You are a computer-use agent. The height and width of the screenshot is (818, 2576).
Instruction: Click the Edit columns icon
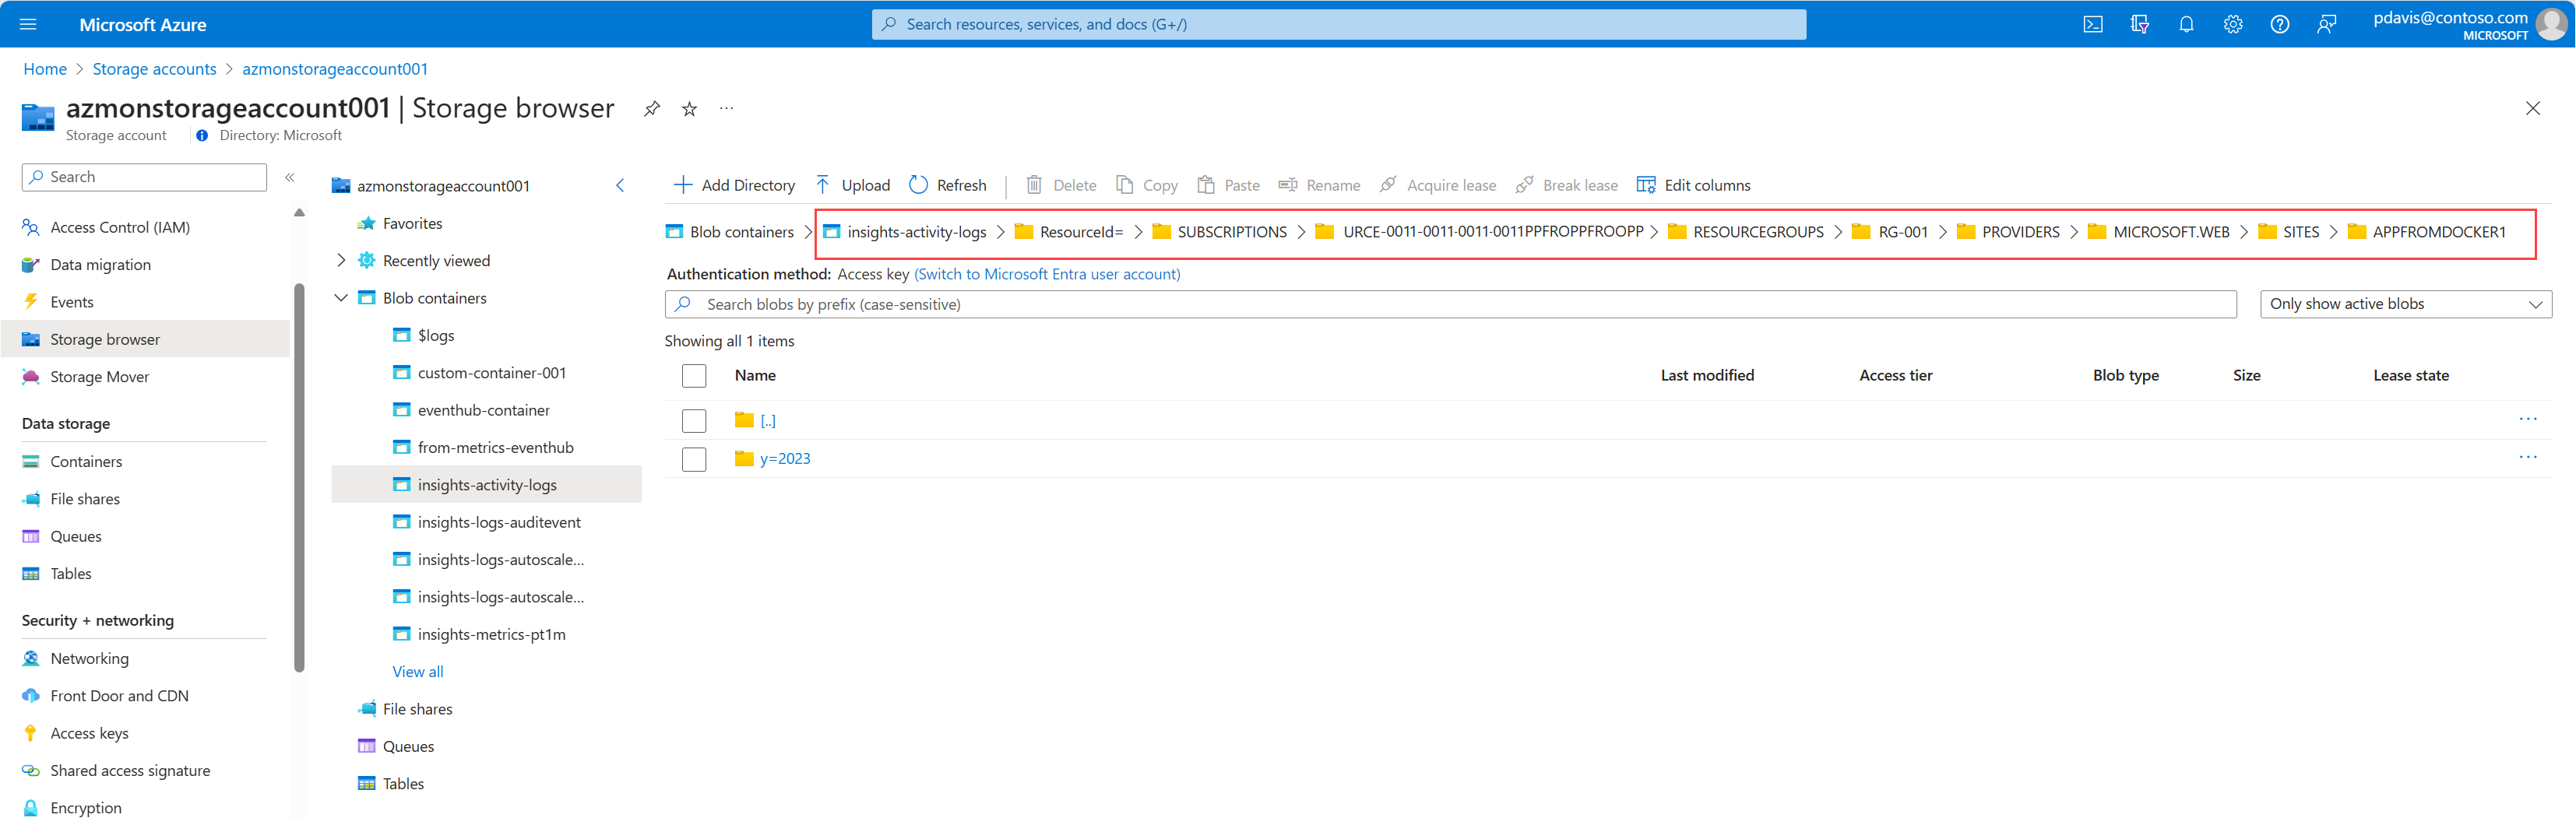pos(1645,184)
